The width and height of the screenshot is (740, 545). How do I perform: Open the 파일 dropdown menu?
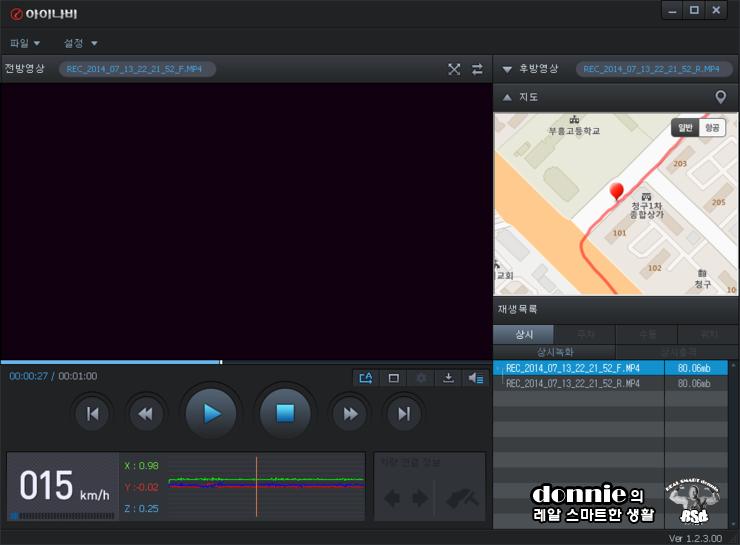pos(25,43)
